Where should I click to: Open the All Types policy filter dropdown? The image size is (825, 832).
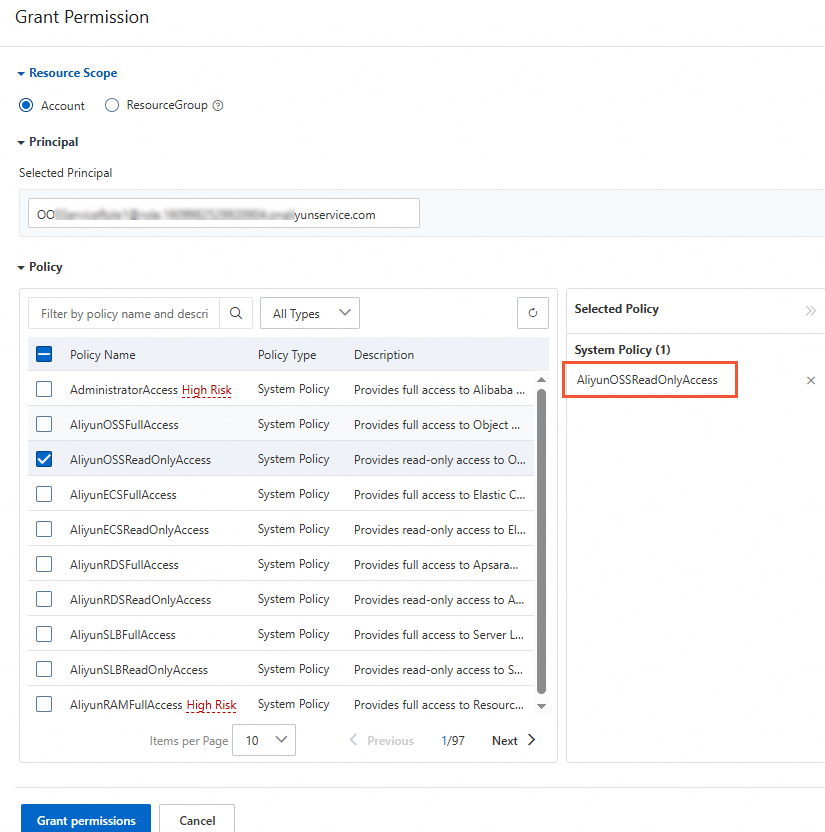[x=310, y=313]
